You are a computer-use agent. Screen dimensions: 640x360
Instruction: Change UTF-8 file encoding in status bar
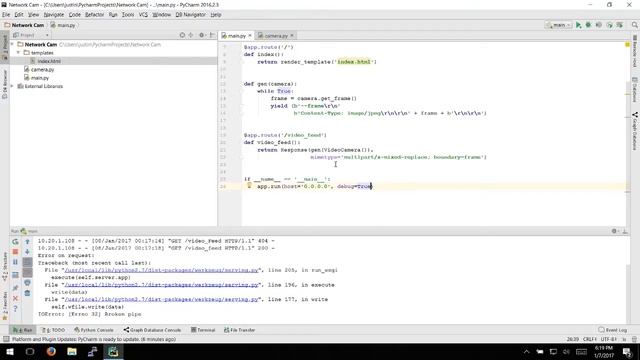[609, 339]
